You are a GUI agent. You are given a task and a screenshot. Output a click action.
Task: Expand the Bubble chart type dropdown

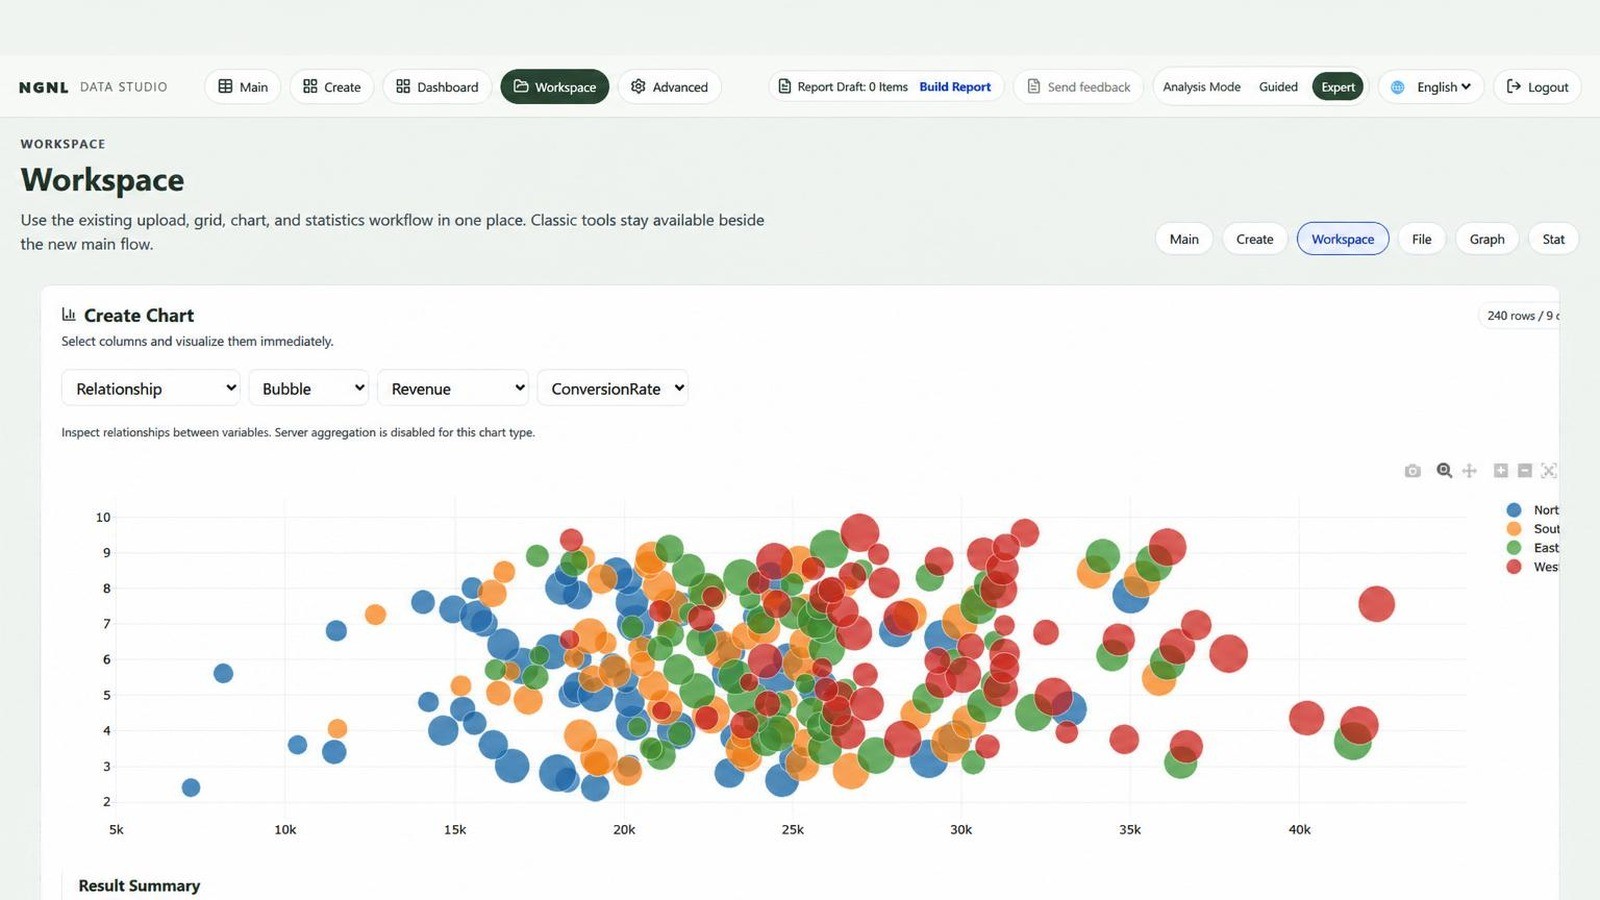point(308,388)
